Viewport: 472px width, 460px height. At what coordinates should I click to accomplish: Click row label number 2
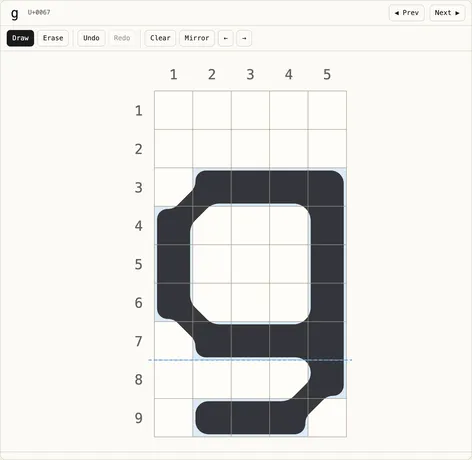[x=139, y=149]
